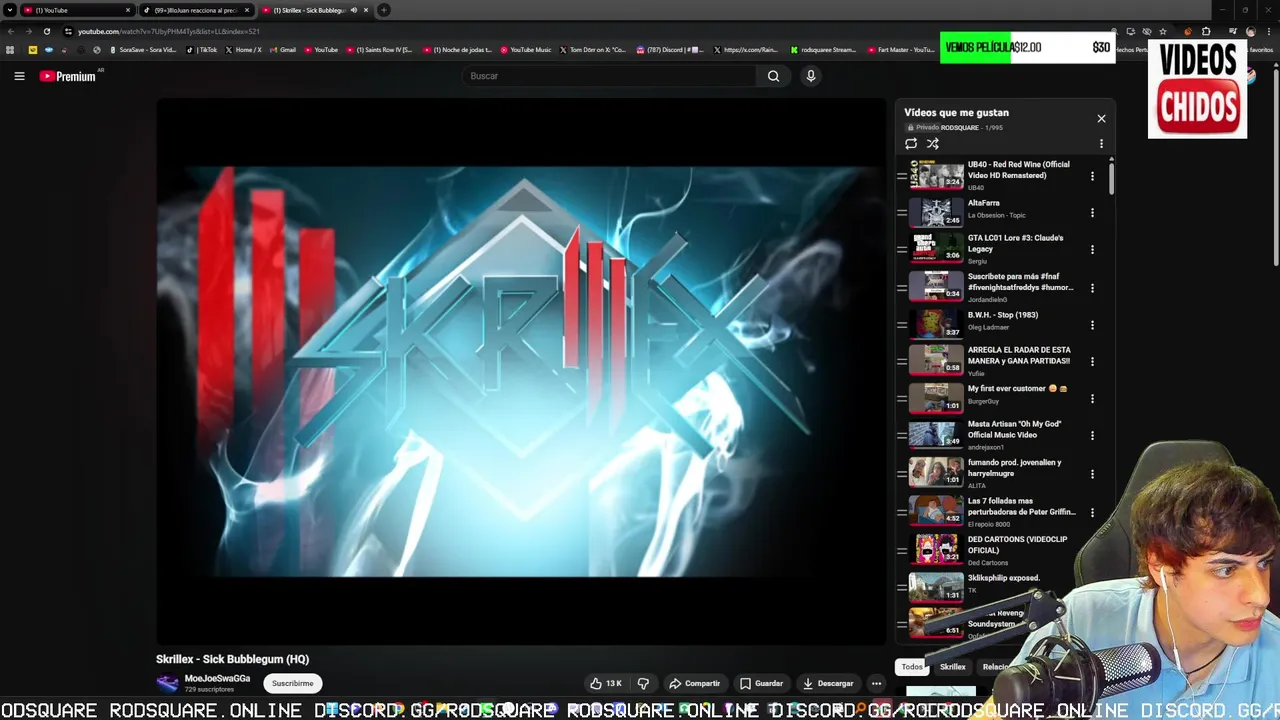
Task: Play UB40 Red Red Wine thumbnail
Action: [x=936, y=175]
